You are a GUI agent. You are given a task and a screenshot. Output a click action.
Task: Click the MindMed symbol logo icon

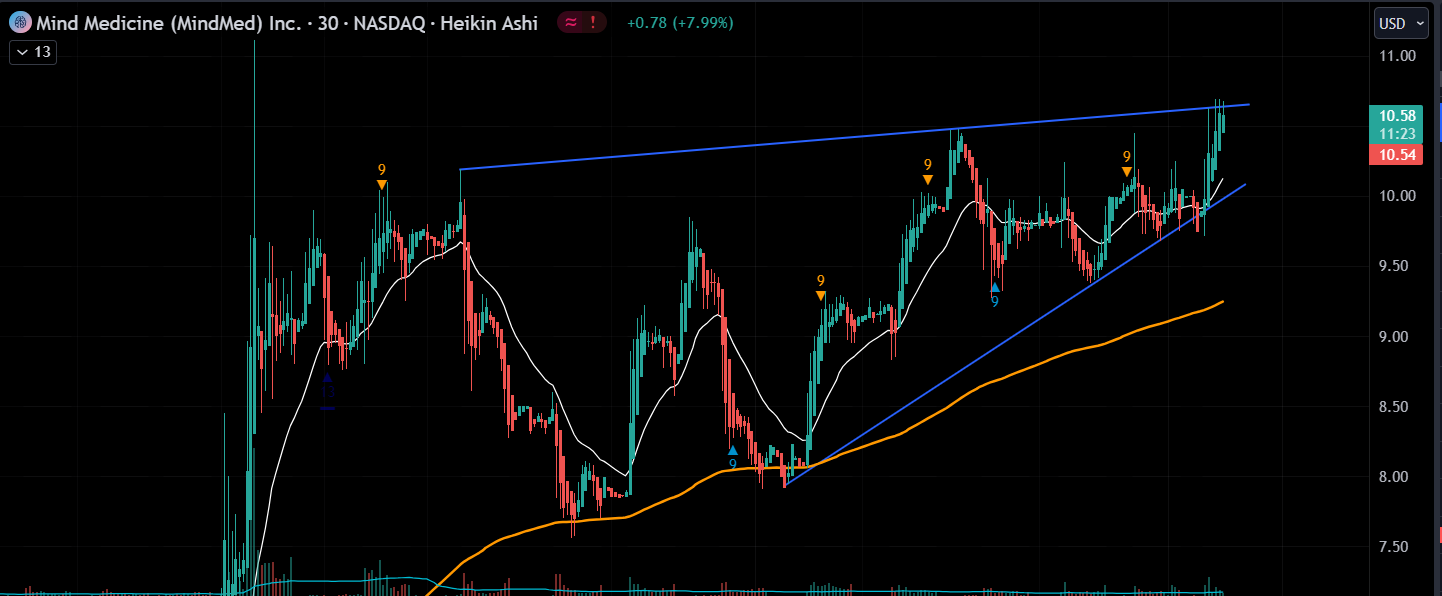tap(19, 22)
